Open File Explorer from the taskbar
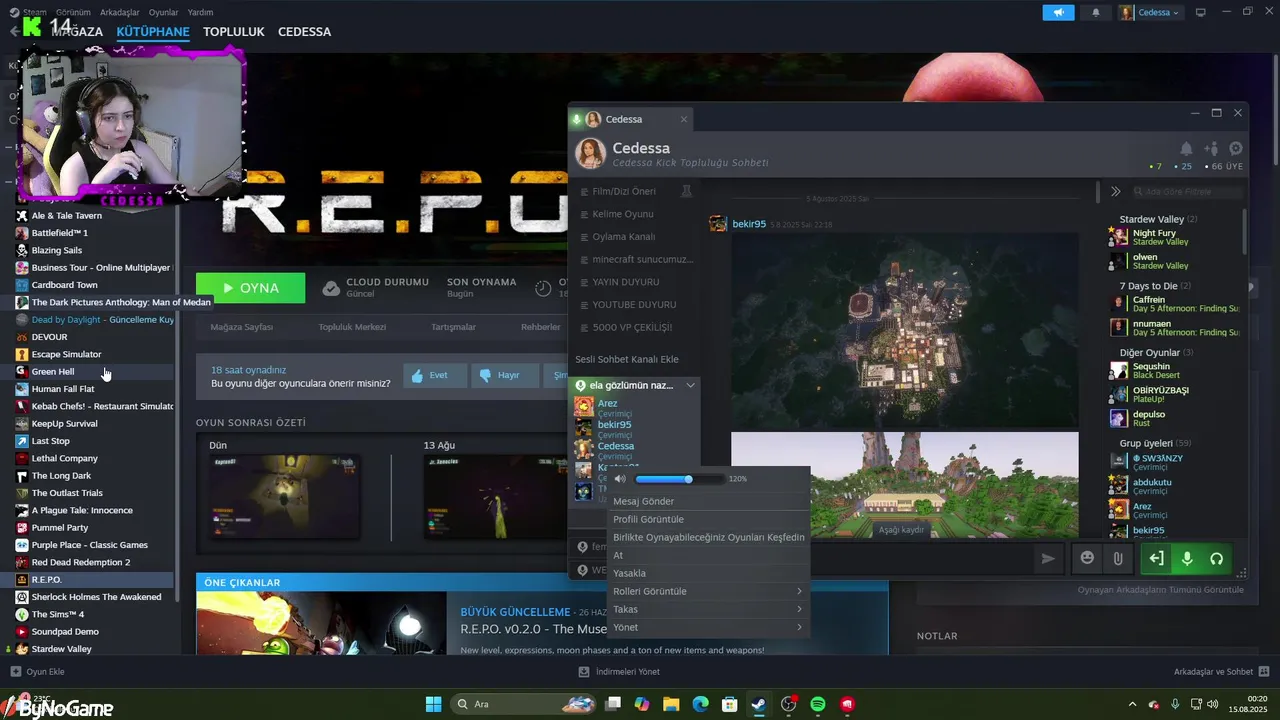Viewport: 1280px width, 720px height. (x=671, y=704)
